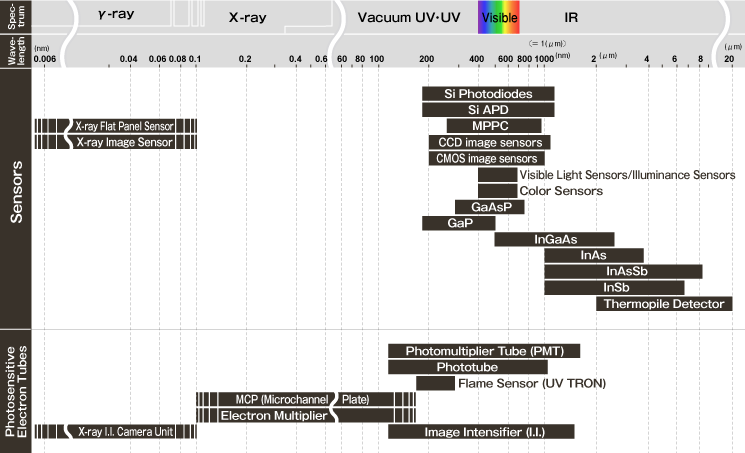
Task: Click the CMOS image sensors bar
Action: click(485, 158)
